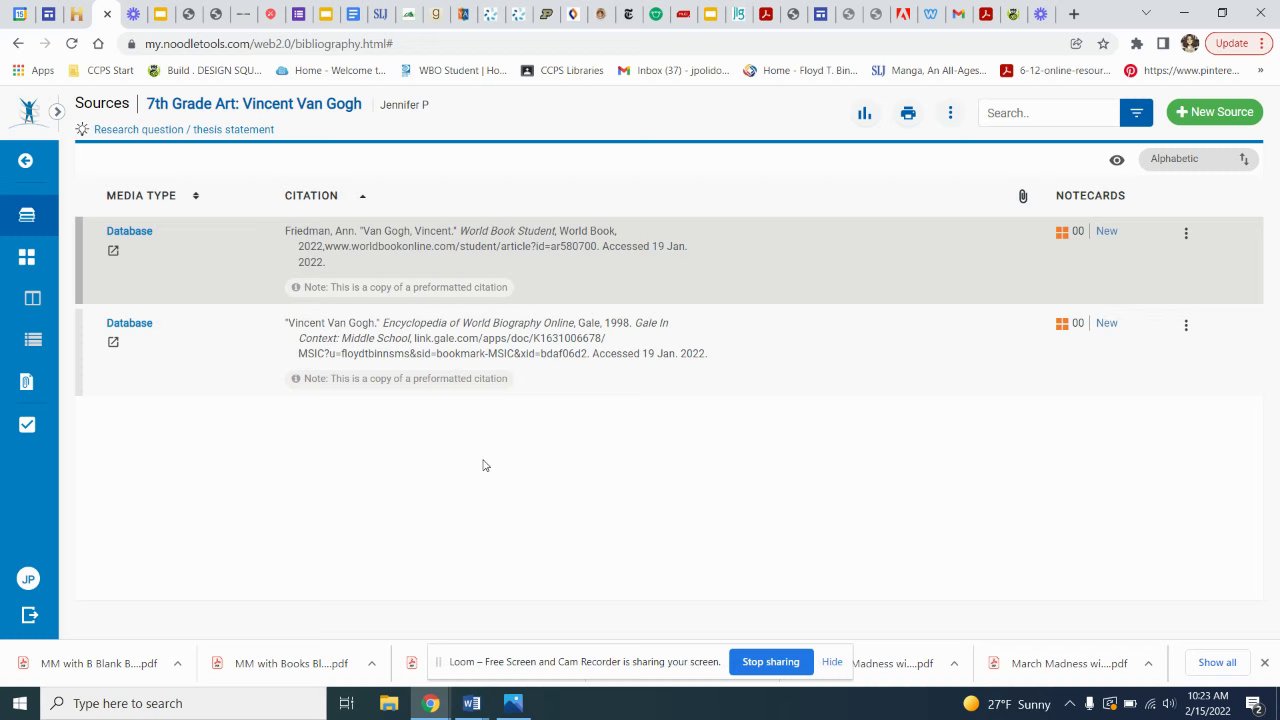Open the Manga, An All-Ages bookmark
The width and height of the screenshot is (1280, 720).
click(x=929, y=71)
